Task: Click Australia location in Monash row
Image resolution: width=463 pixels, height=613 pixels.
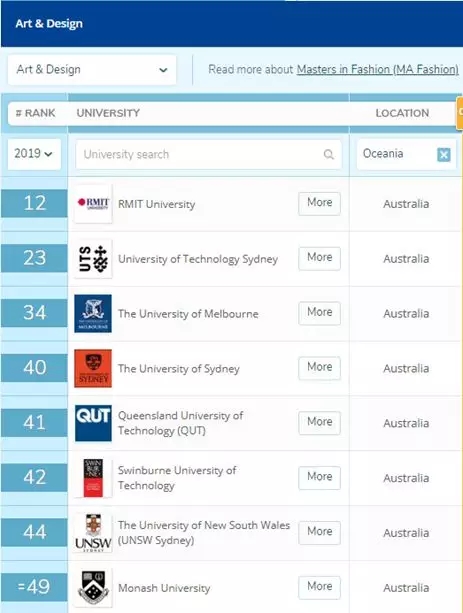Action: [406, 588]
